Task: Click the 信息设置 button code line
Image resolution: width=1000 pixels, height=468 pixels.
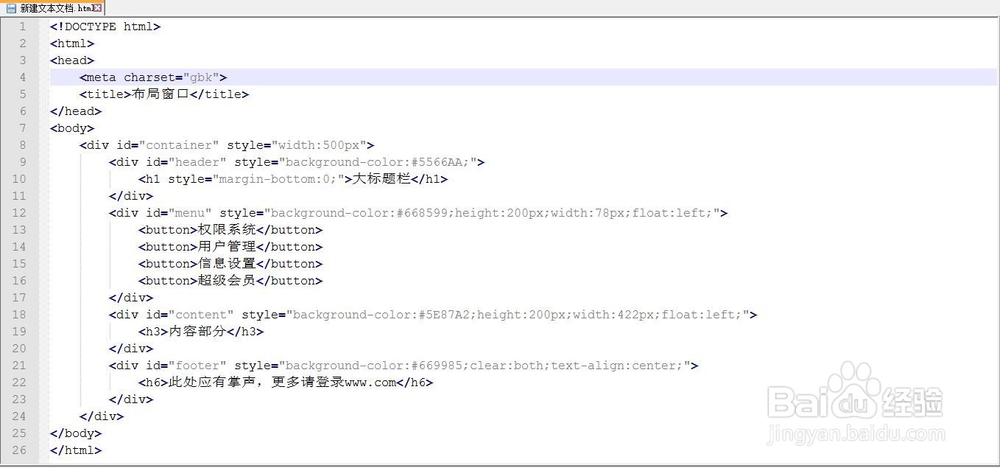Action: click(x=230, y=263)
